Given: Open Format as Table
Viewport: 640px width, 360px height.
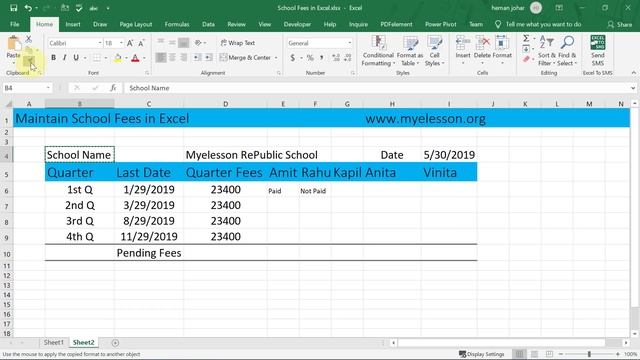Looking at the screenshot, I should click(x=410, y=51).
